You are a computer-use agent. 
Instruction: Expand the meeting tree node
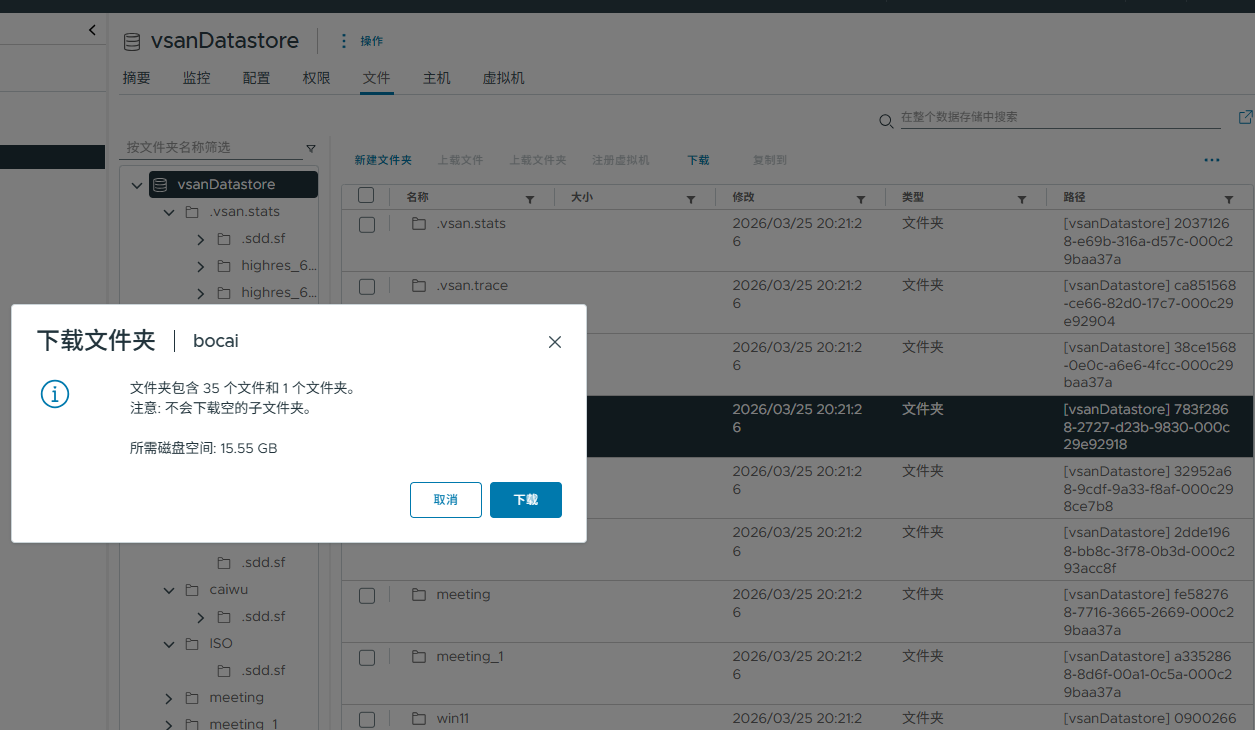pos(169,698)
